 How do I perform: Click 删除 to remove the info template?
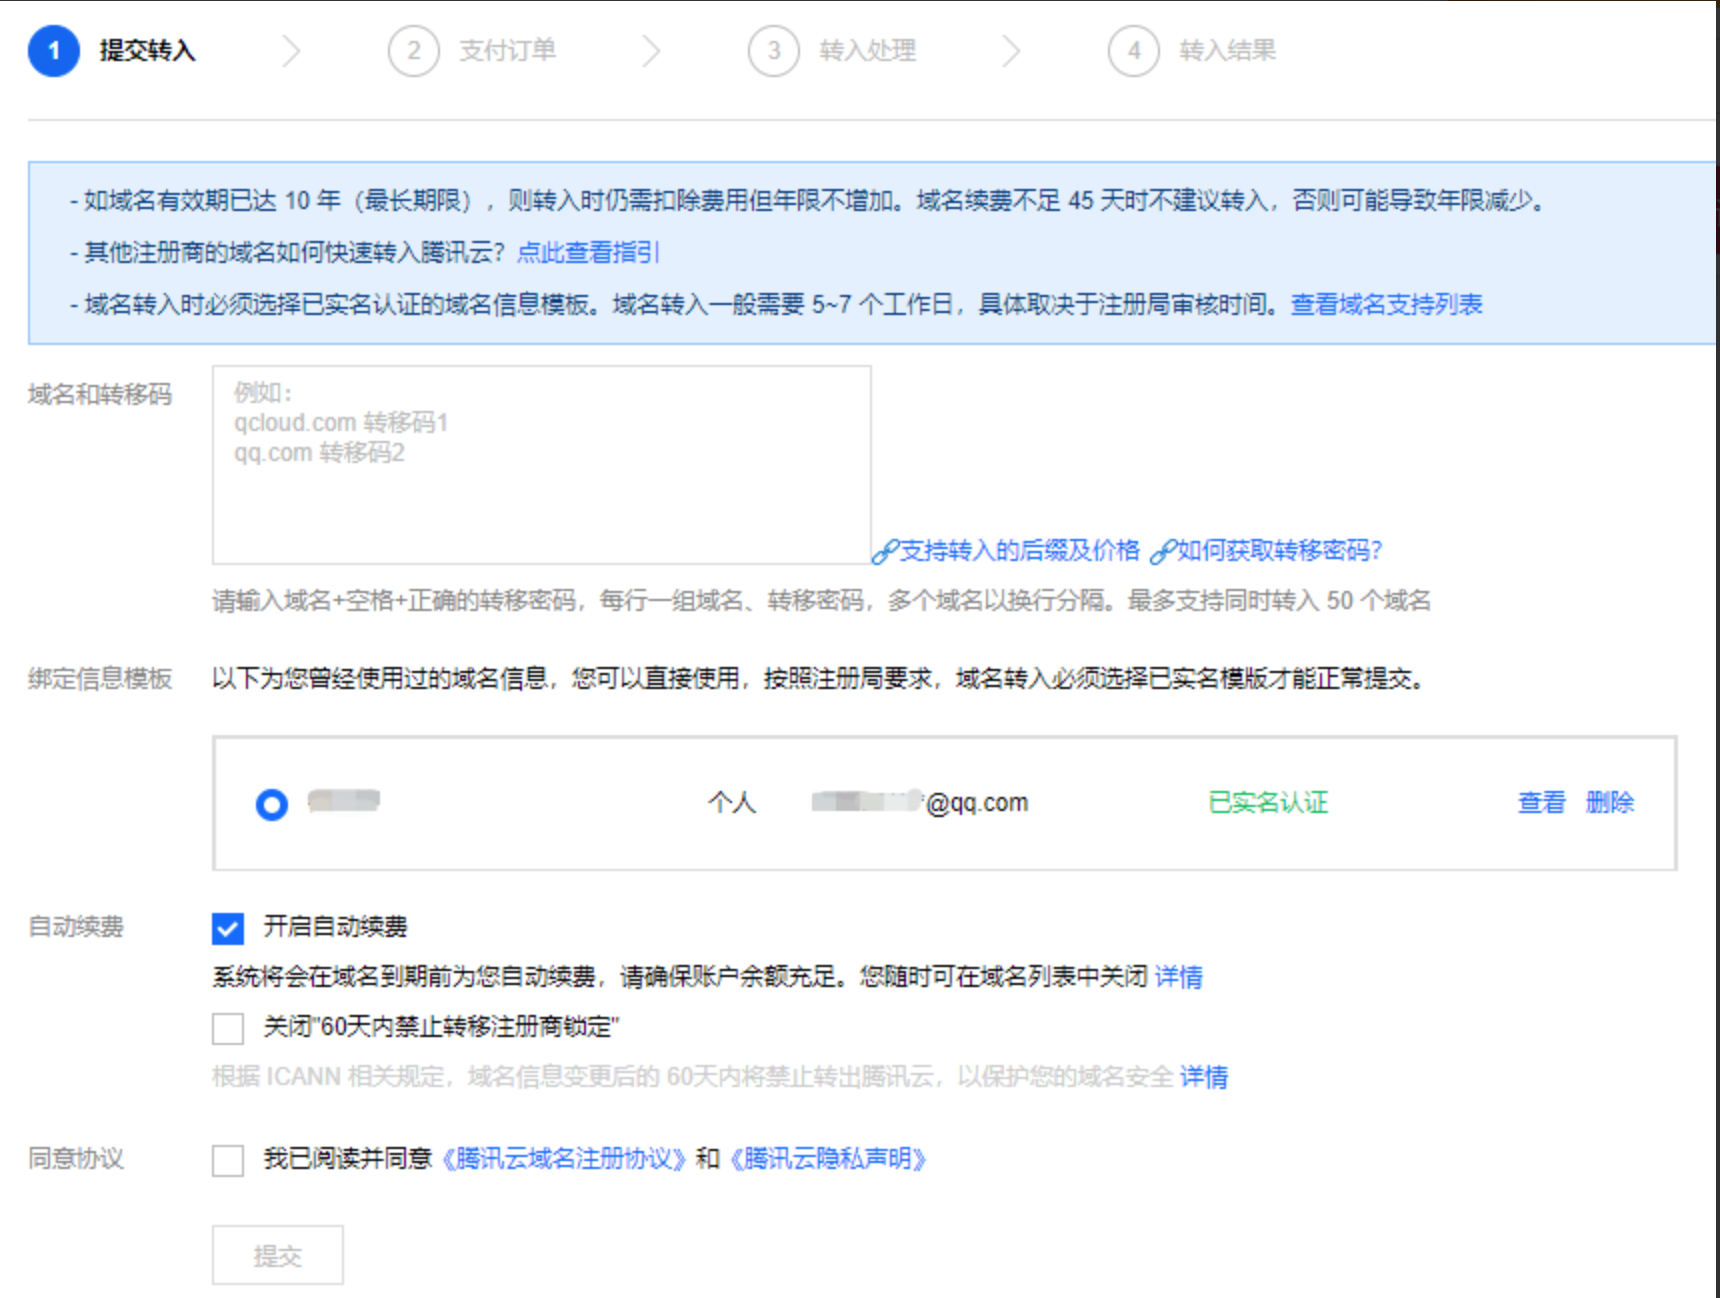point(1609,802)
